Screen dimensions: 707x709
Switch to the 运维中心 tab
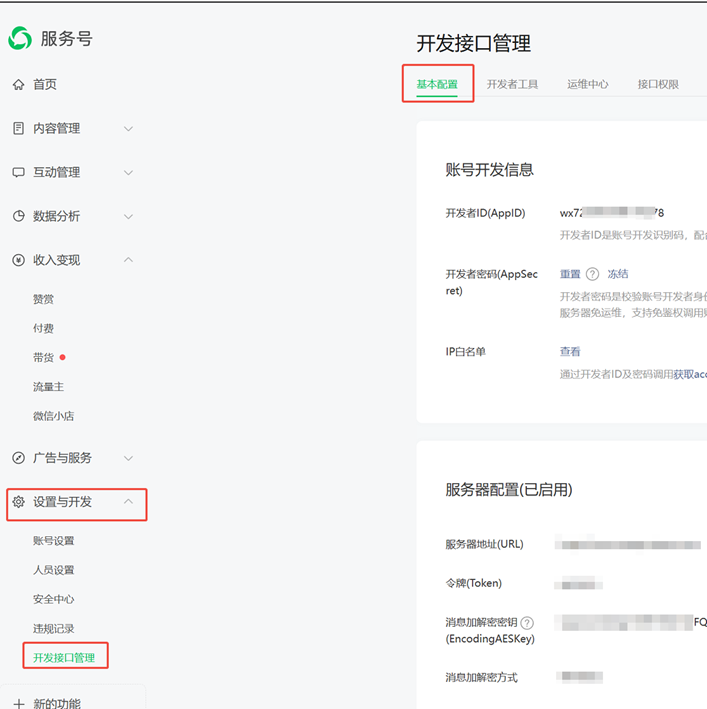click(x=588, y=84)
